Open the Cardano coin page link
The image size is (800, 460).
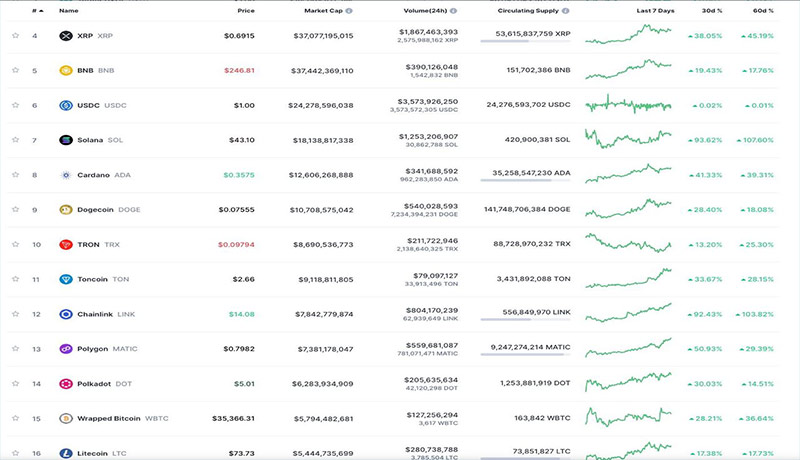tap(104, 175)
